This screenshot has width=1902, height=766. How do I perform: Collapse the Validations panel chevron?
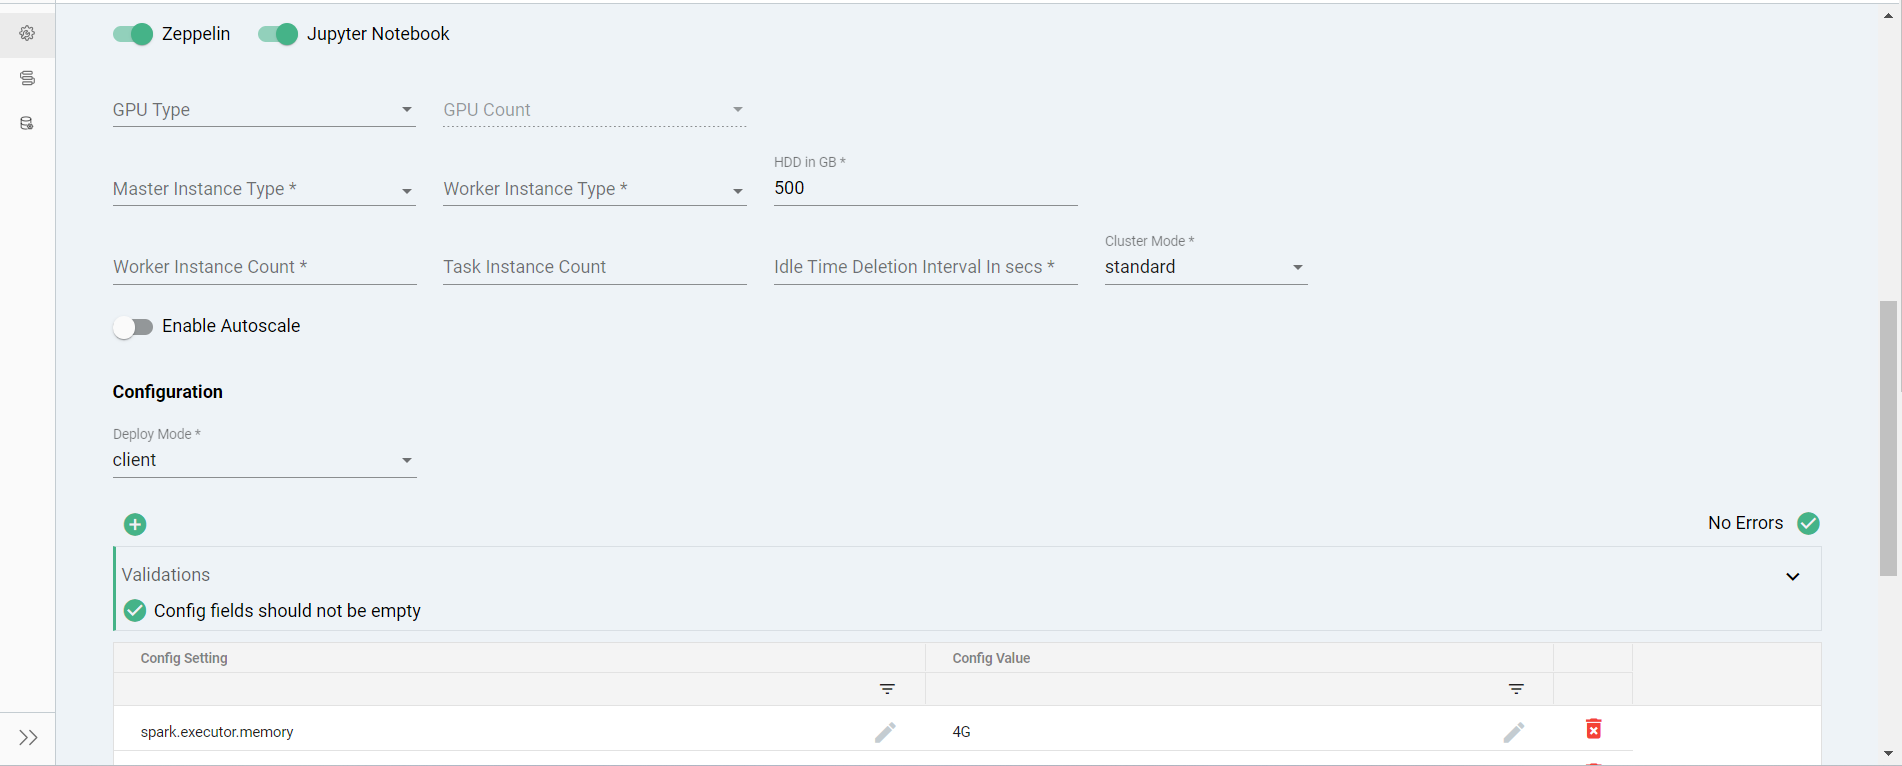1792,576
